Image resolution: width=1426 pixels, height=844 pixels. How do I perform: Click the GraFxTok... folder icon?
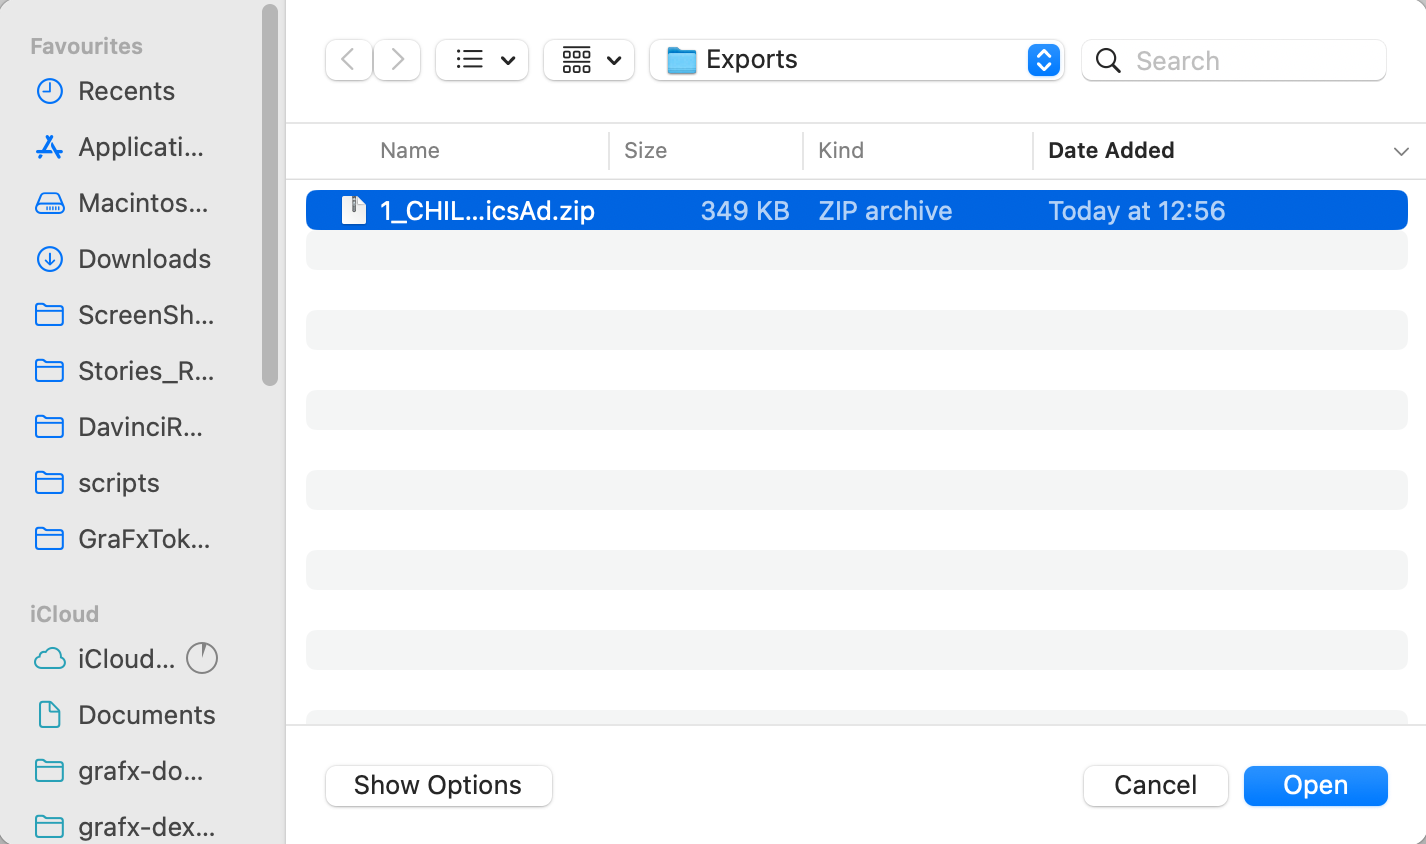[x=49, y=539]
